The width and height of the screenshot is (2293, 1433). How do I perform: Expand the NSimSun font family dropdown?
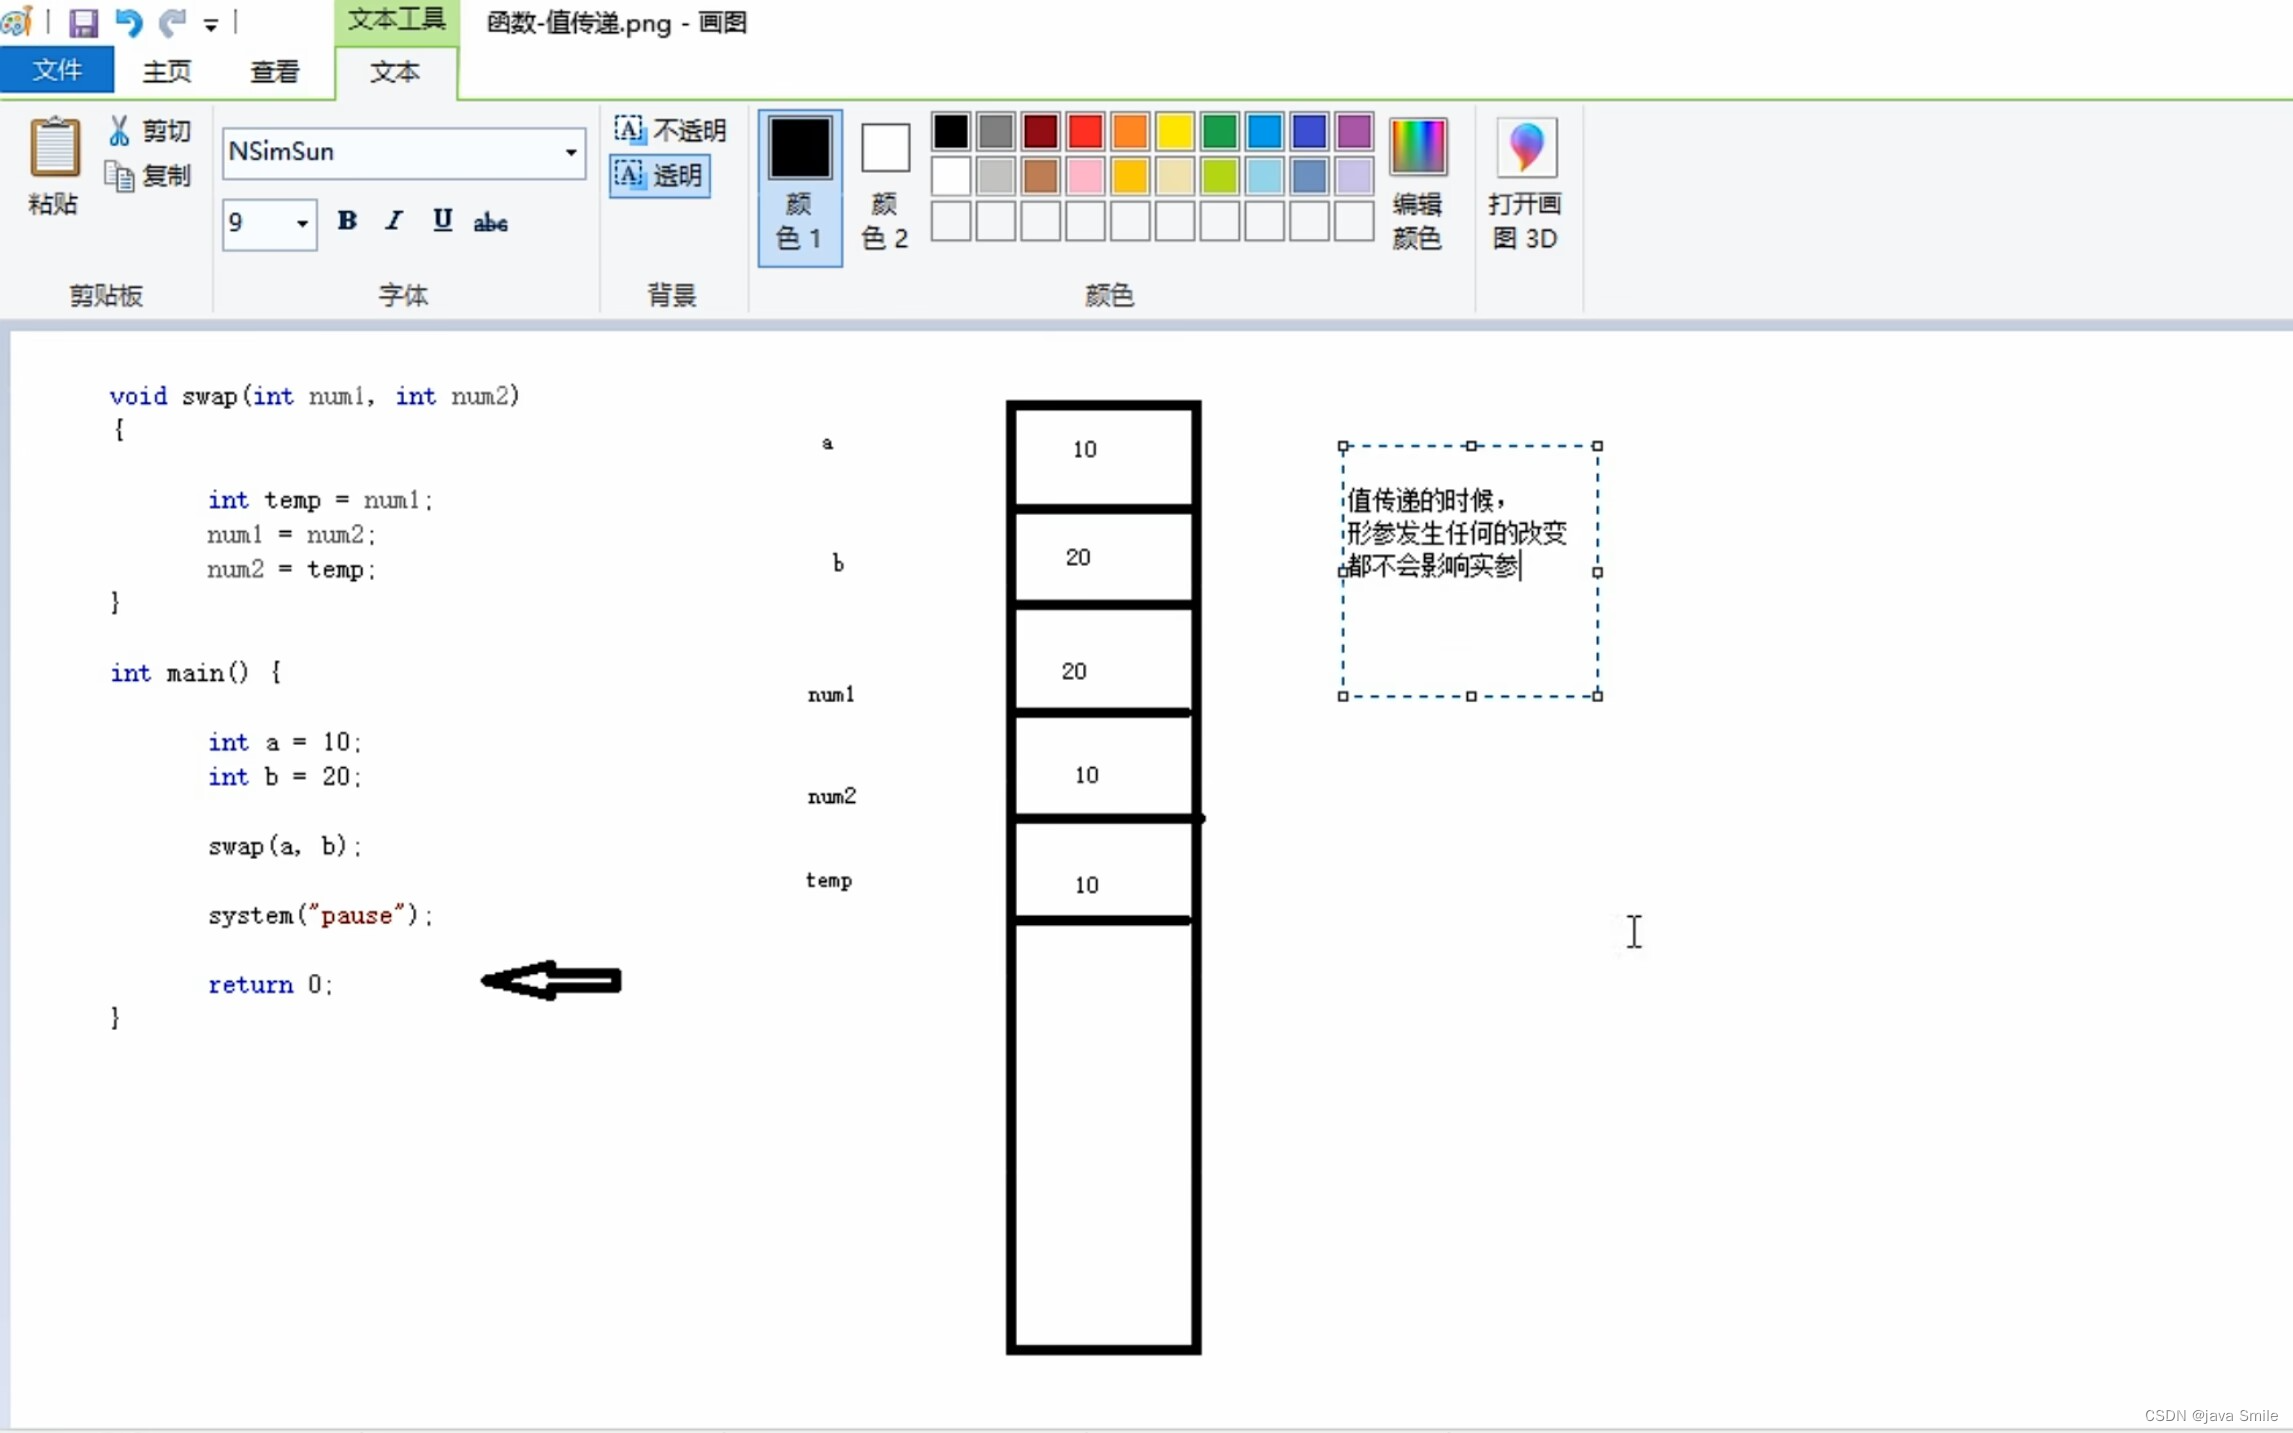pos(570,152)
